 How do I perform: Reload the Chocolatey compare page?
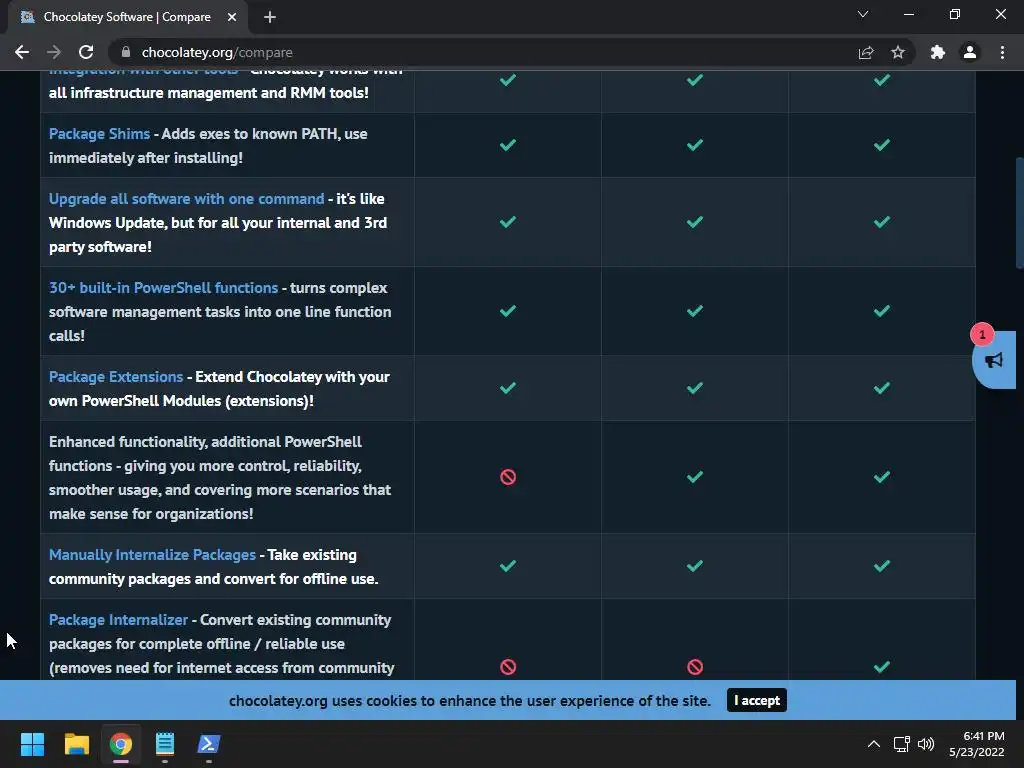(x=86, y=52)
